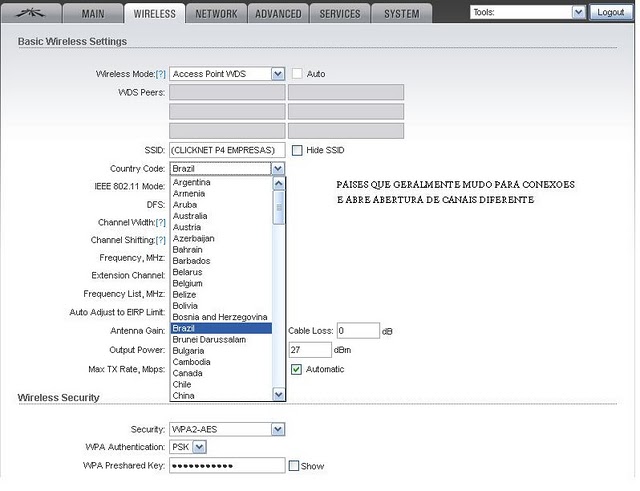640x491 pixels.
Task: Open the NETWORK tab
Action: pos(216,13)
